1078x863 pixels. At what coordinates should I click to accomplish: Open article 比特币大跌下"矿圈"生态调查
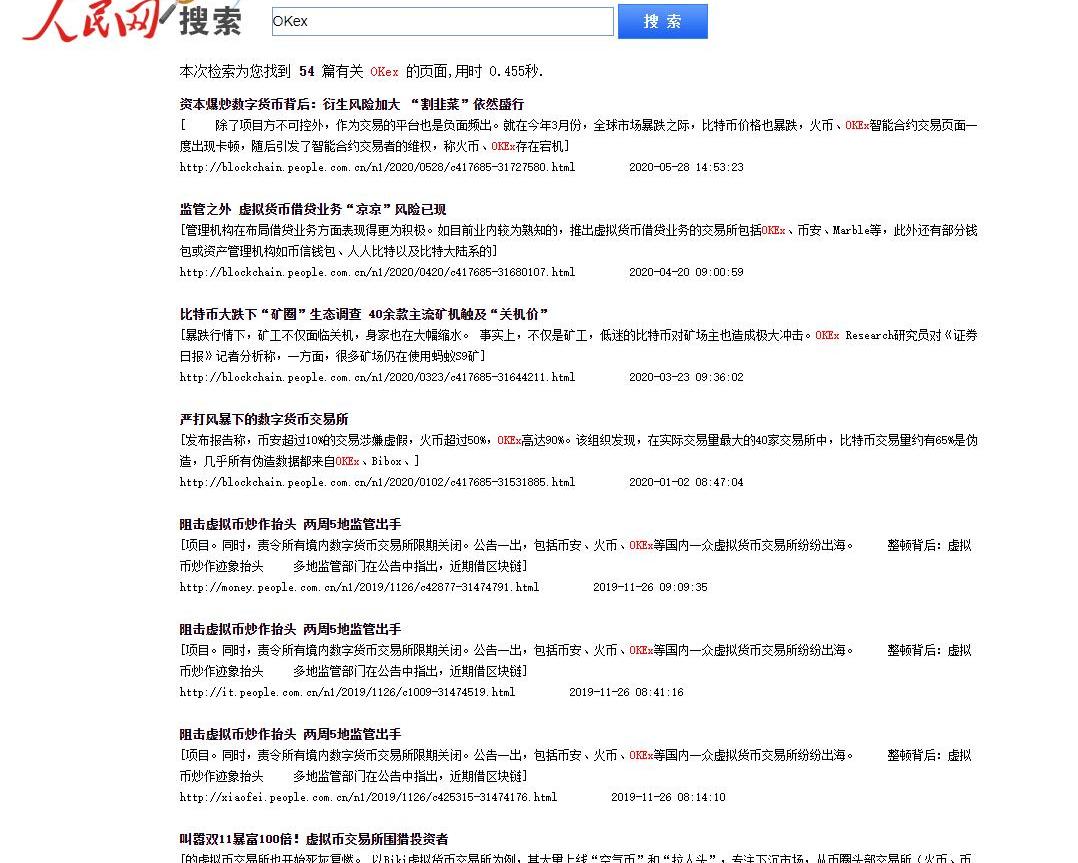(364, 314)
